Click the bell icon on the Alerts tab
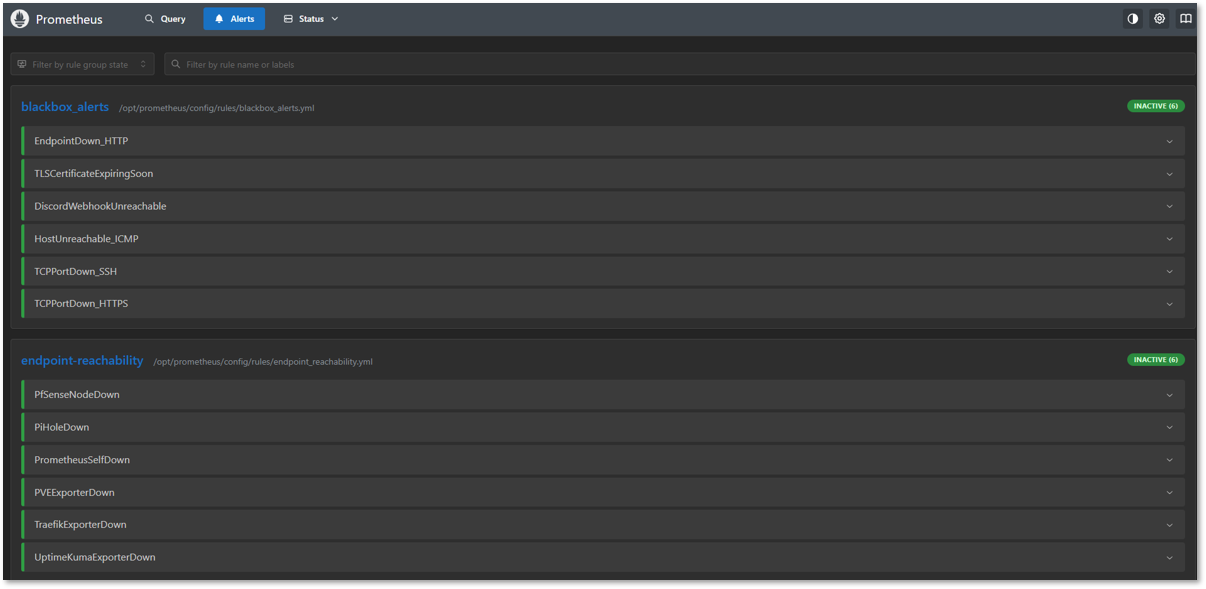 point(219,18)
